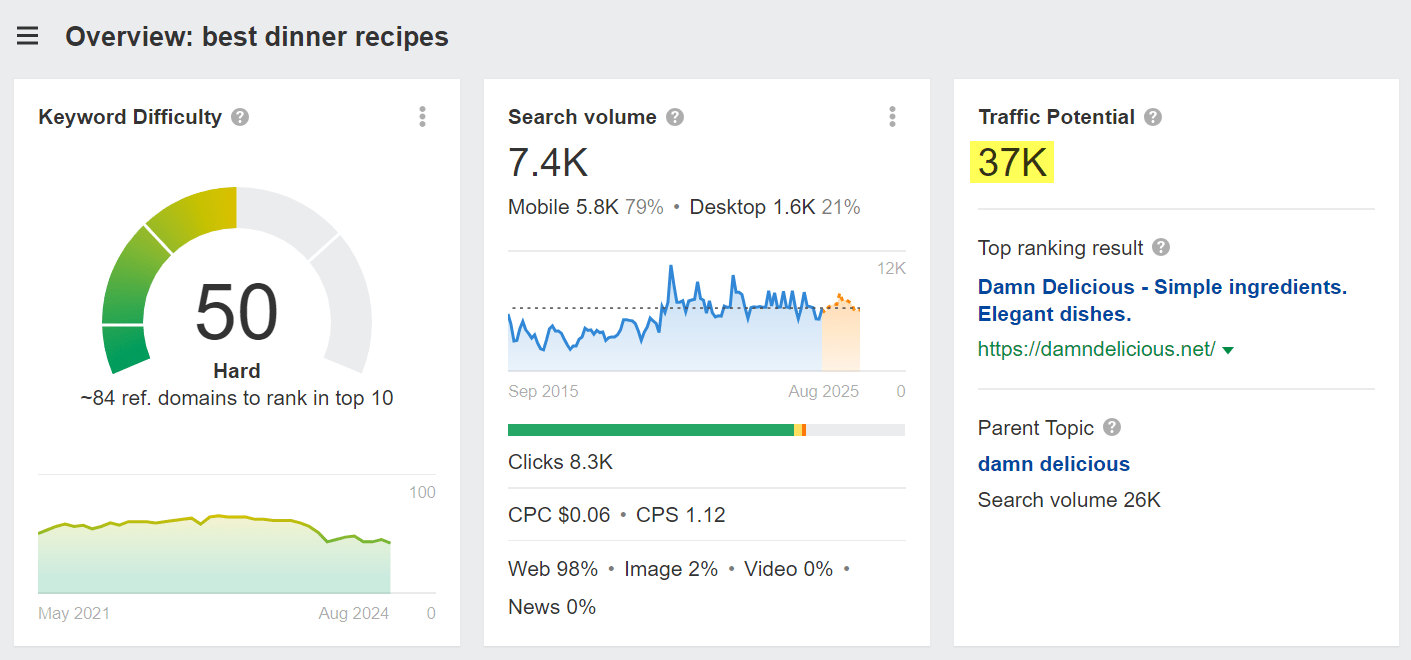
Task: Open the navigation hamburger menu
Action: pyautogui.click(x=27, y=35)
